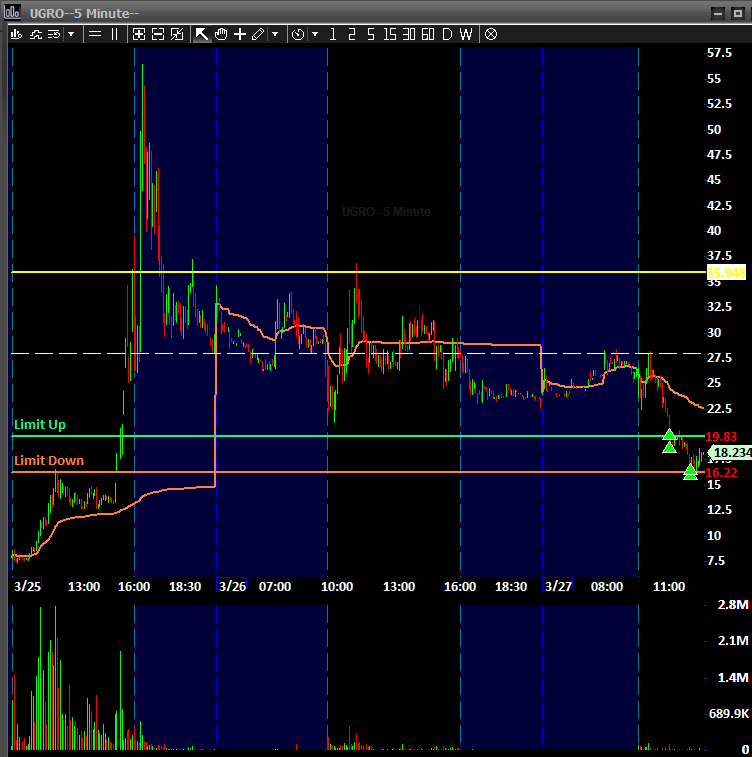Expand the dropdown after chart settings icons
Image resolution: width=752 pixels, height=757 pixels.
pyautogui.click(x=71, y=34)
